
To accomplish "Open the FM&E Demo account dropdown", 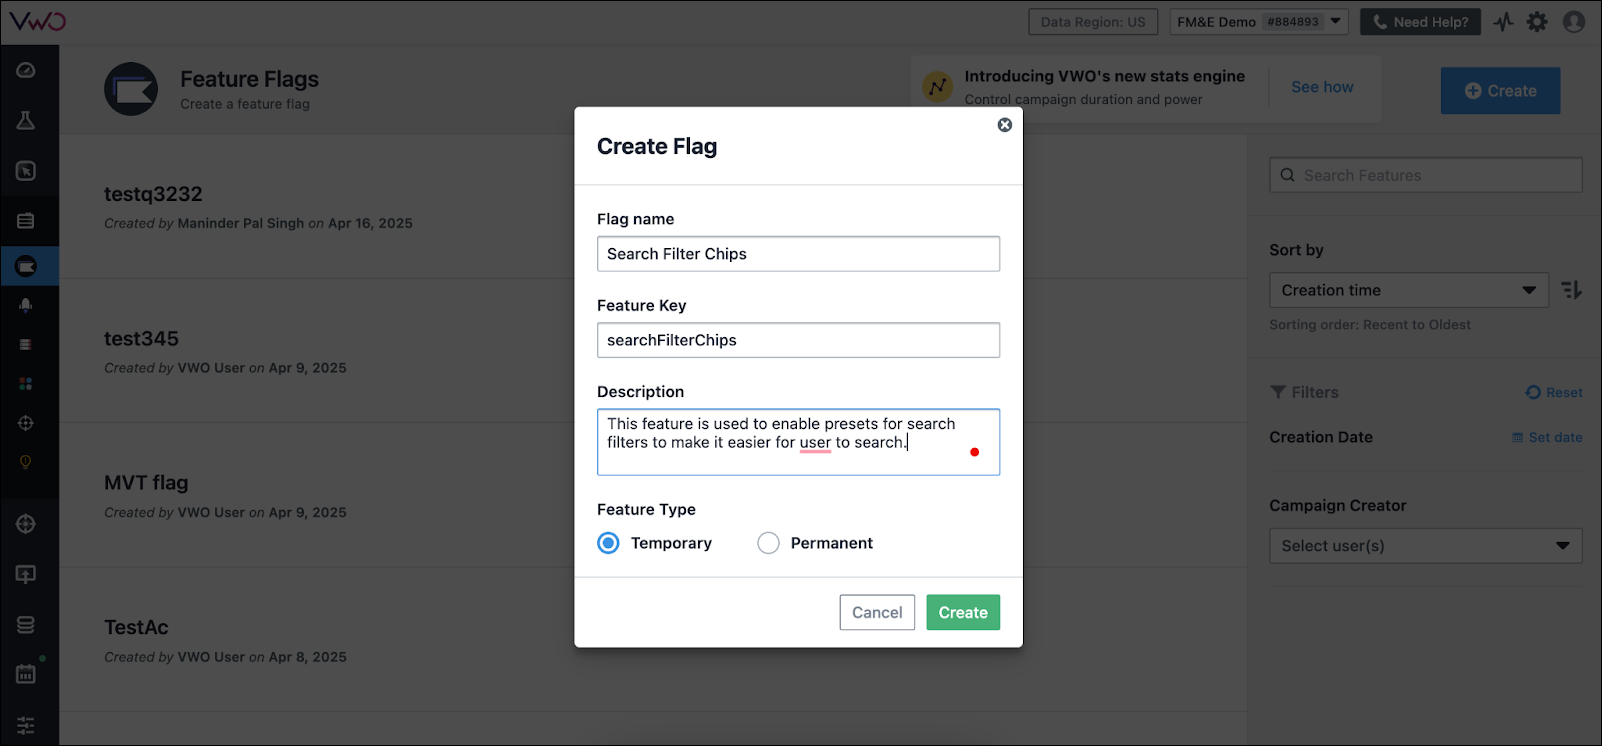I will [x=1259, y=22].
